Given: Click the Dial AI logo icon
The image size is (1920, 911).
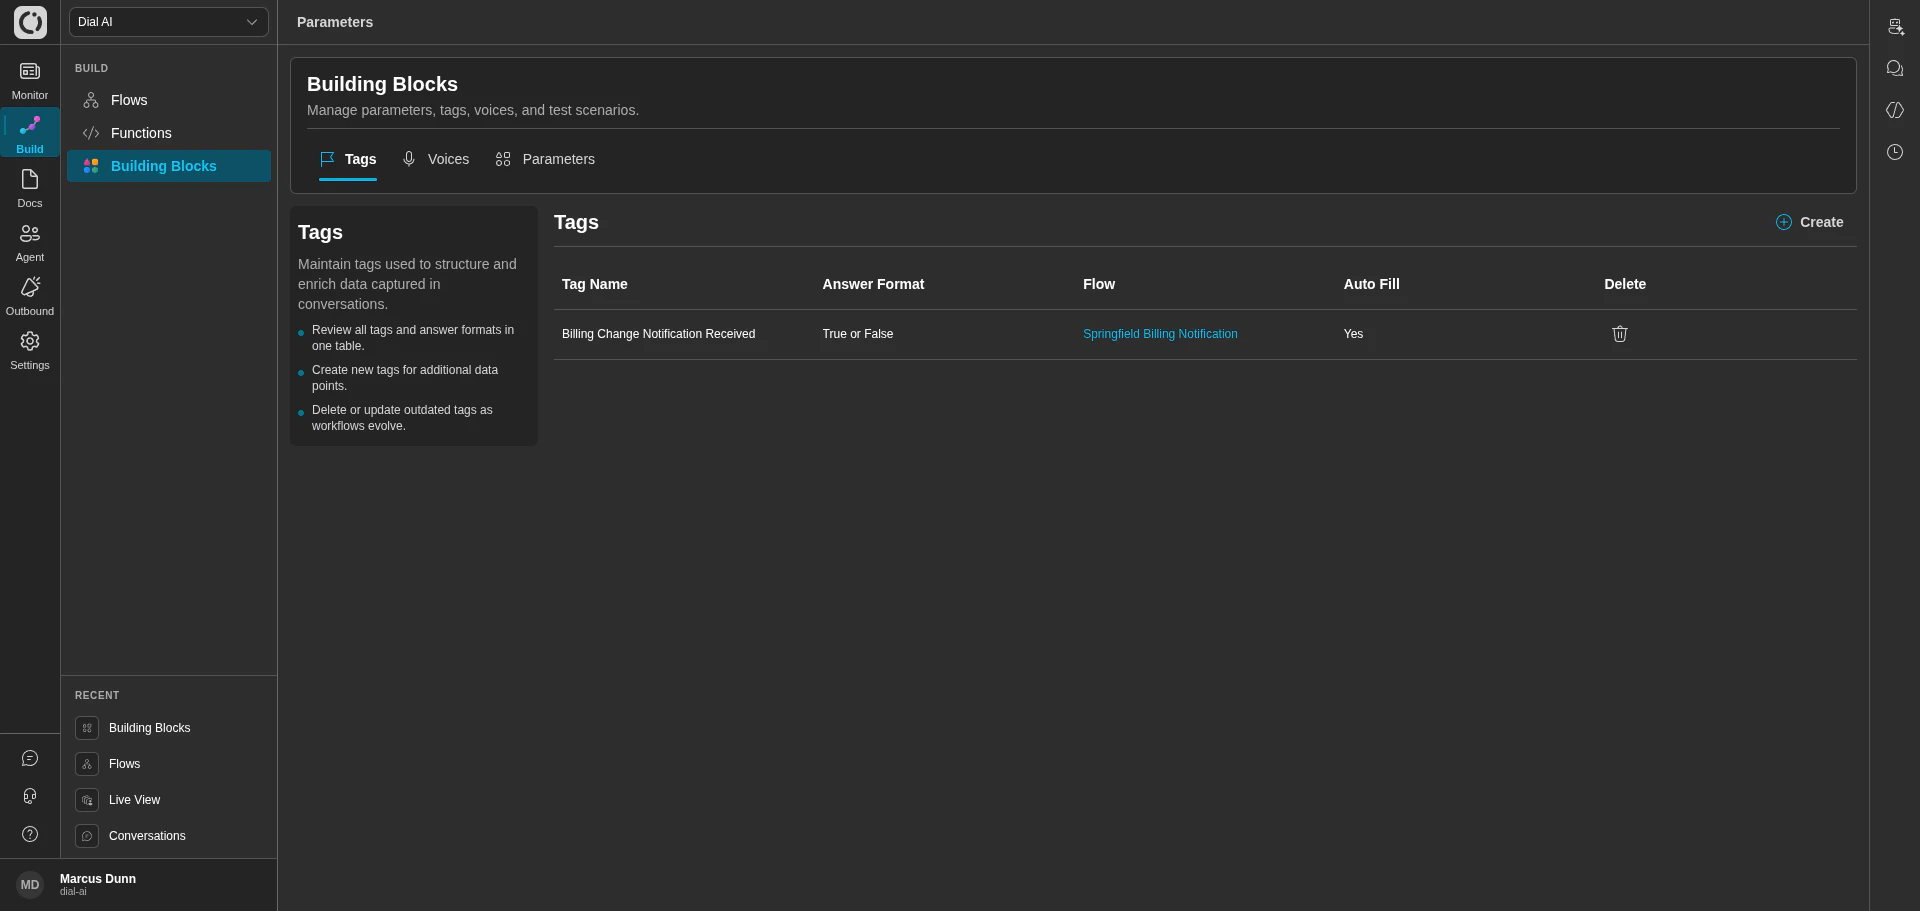Looking at the screenshot, I should 30,22.
